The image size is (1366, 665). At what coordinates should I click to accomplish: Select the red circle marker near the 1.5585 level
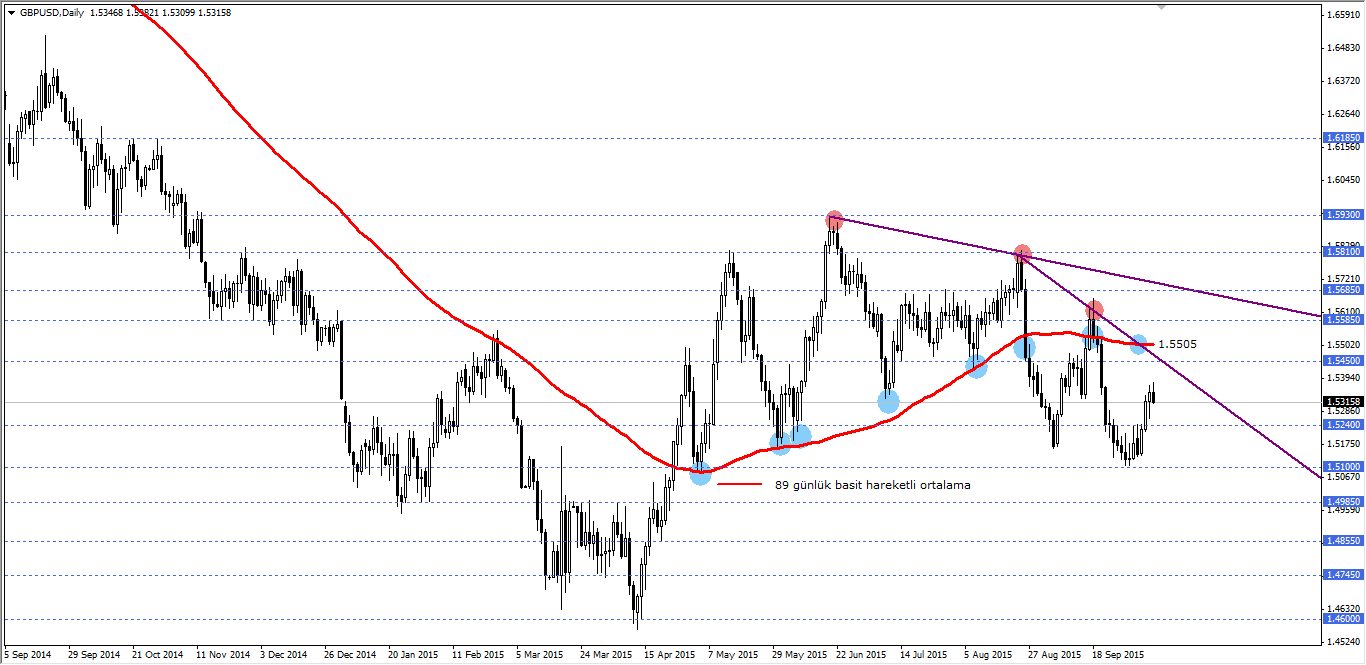pos(1095,309)
